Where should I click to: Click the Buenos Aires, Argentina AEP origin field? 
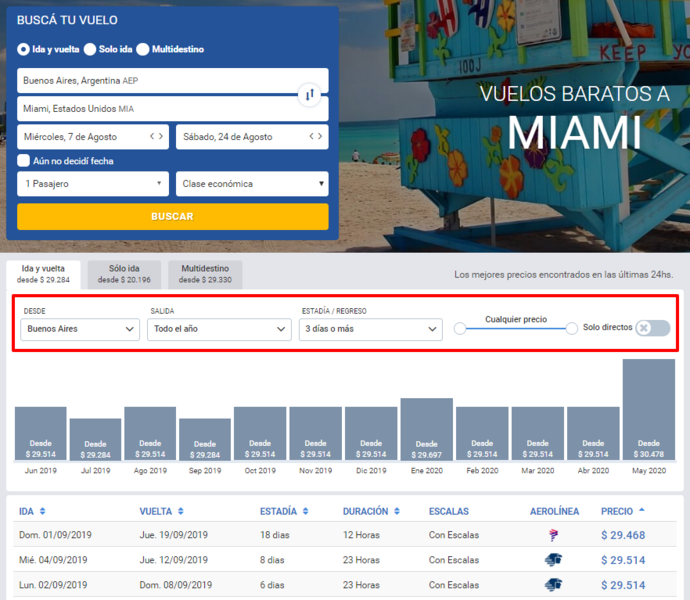[172, 81]
